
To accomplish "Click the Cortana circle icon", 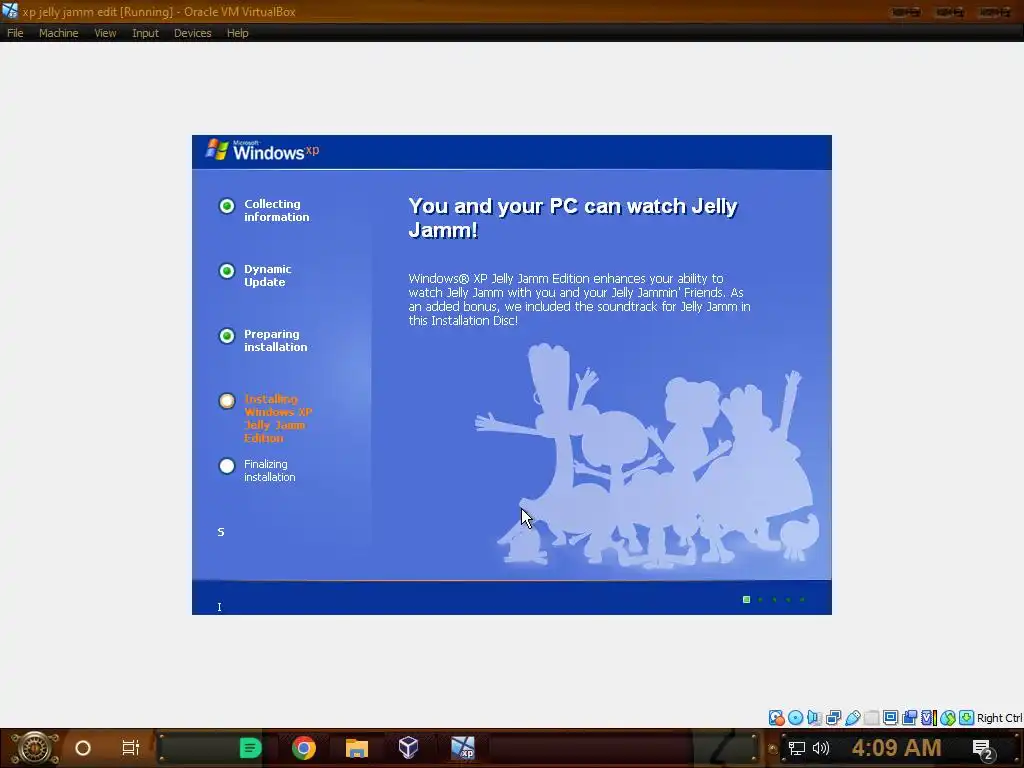I will [83, 748].
